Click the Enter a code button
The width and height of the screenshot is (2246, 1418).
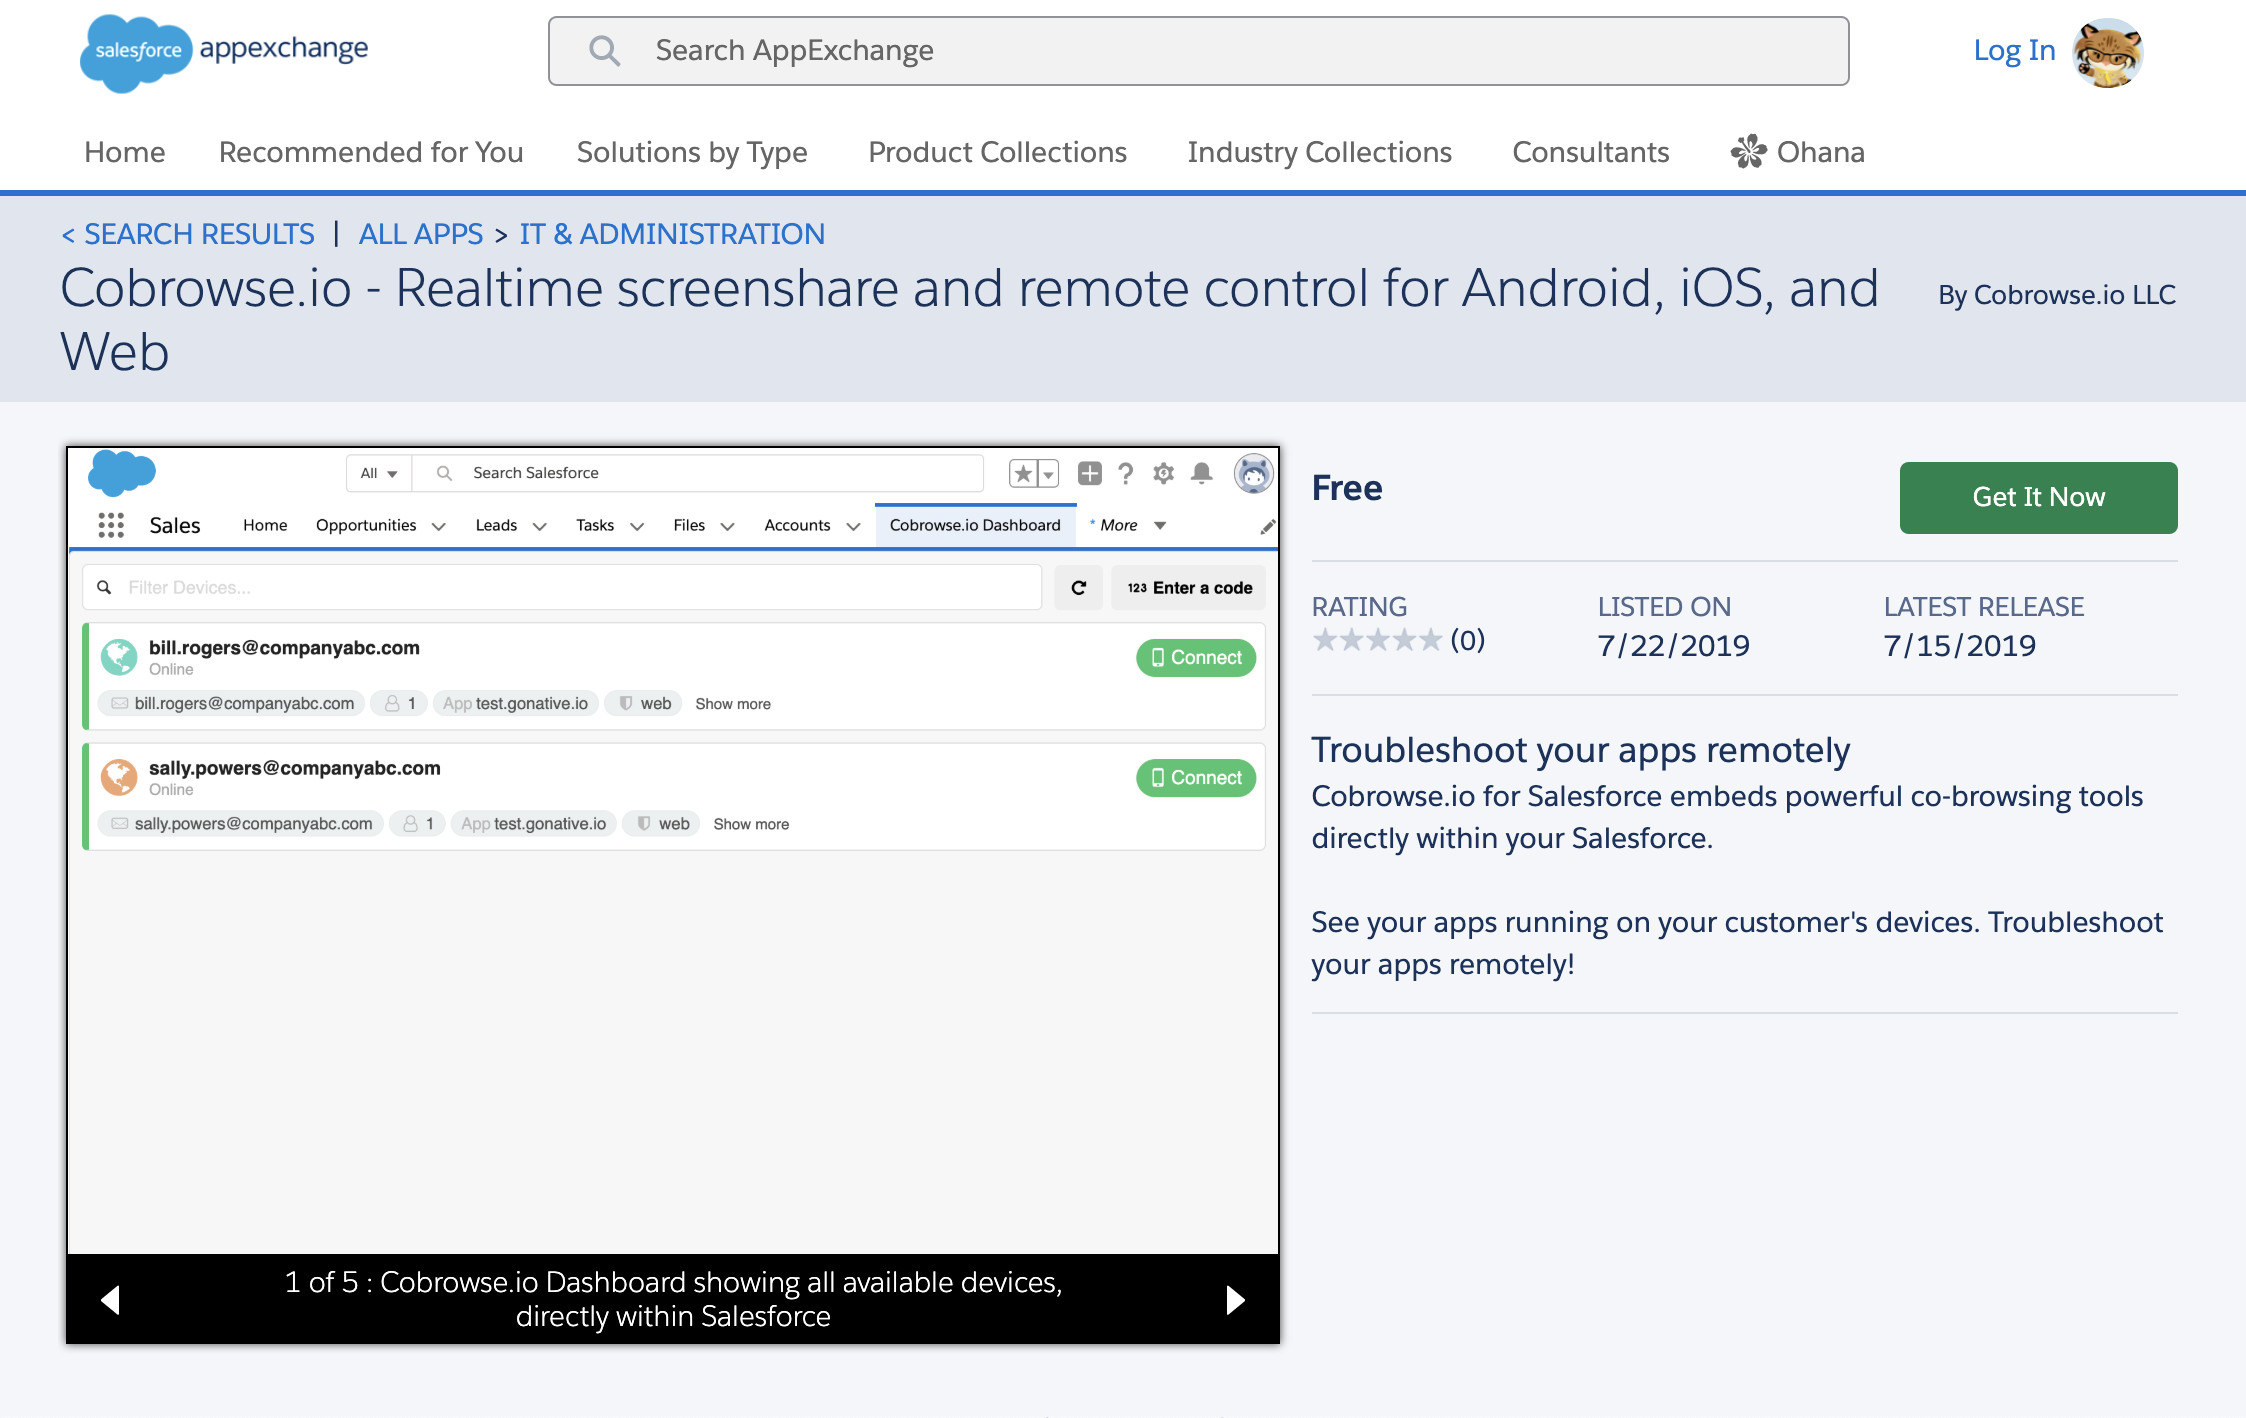(x=1189, y=588)
